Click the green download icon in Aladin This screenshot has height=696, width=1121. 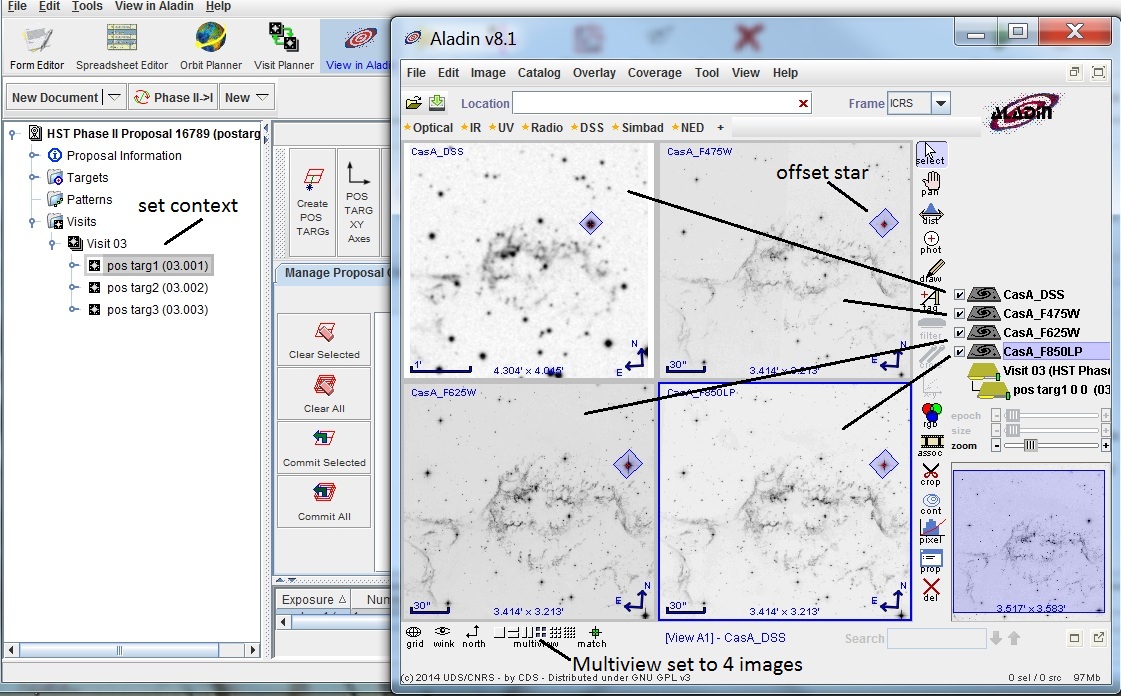(x=437, y=103)
